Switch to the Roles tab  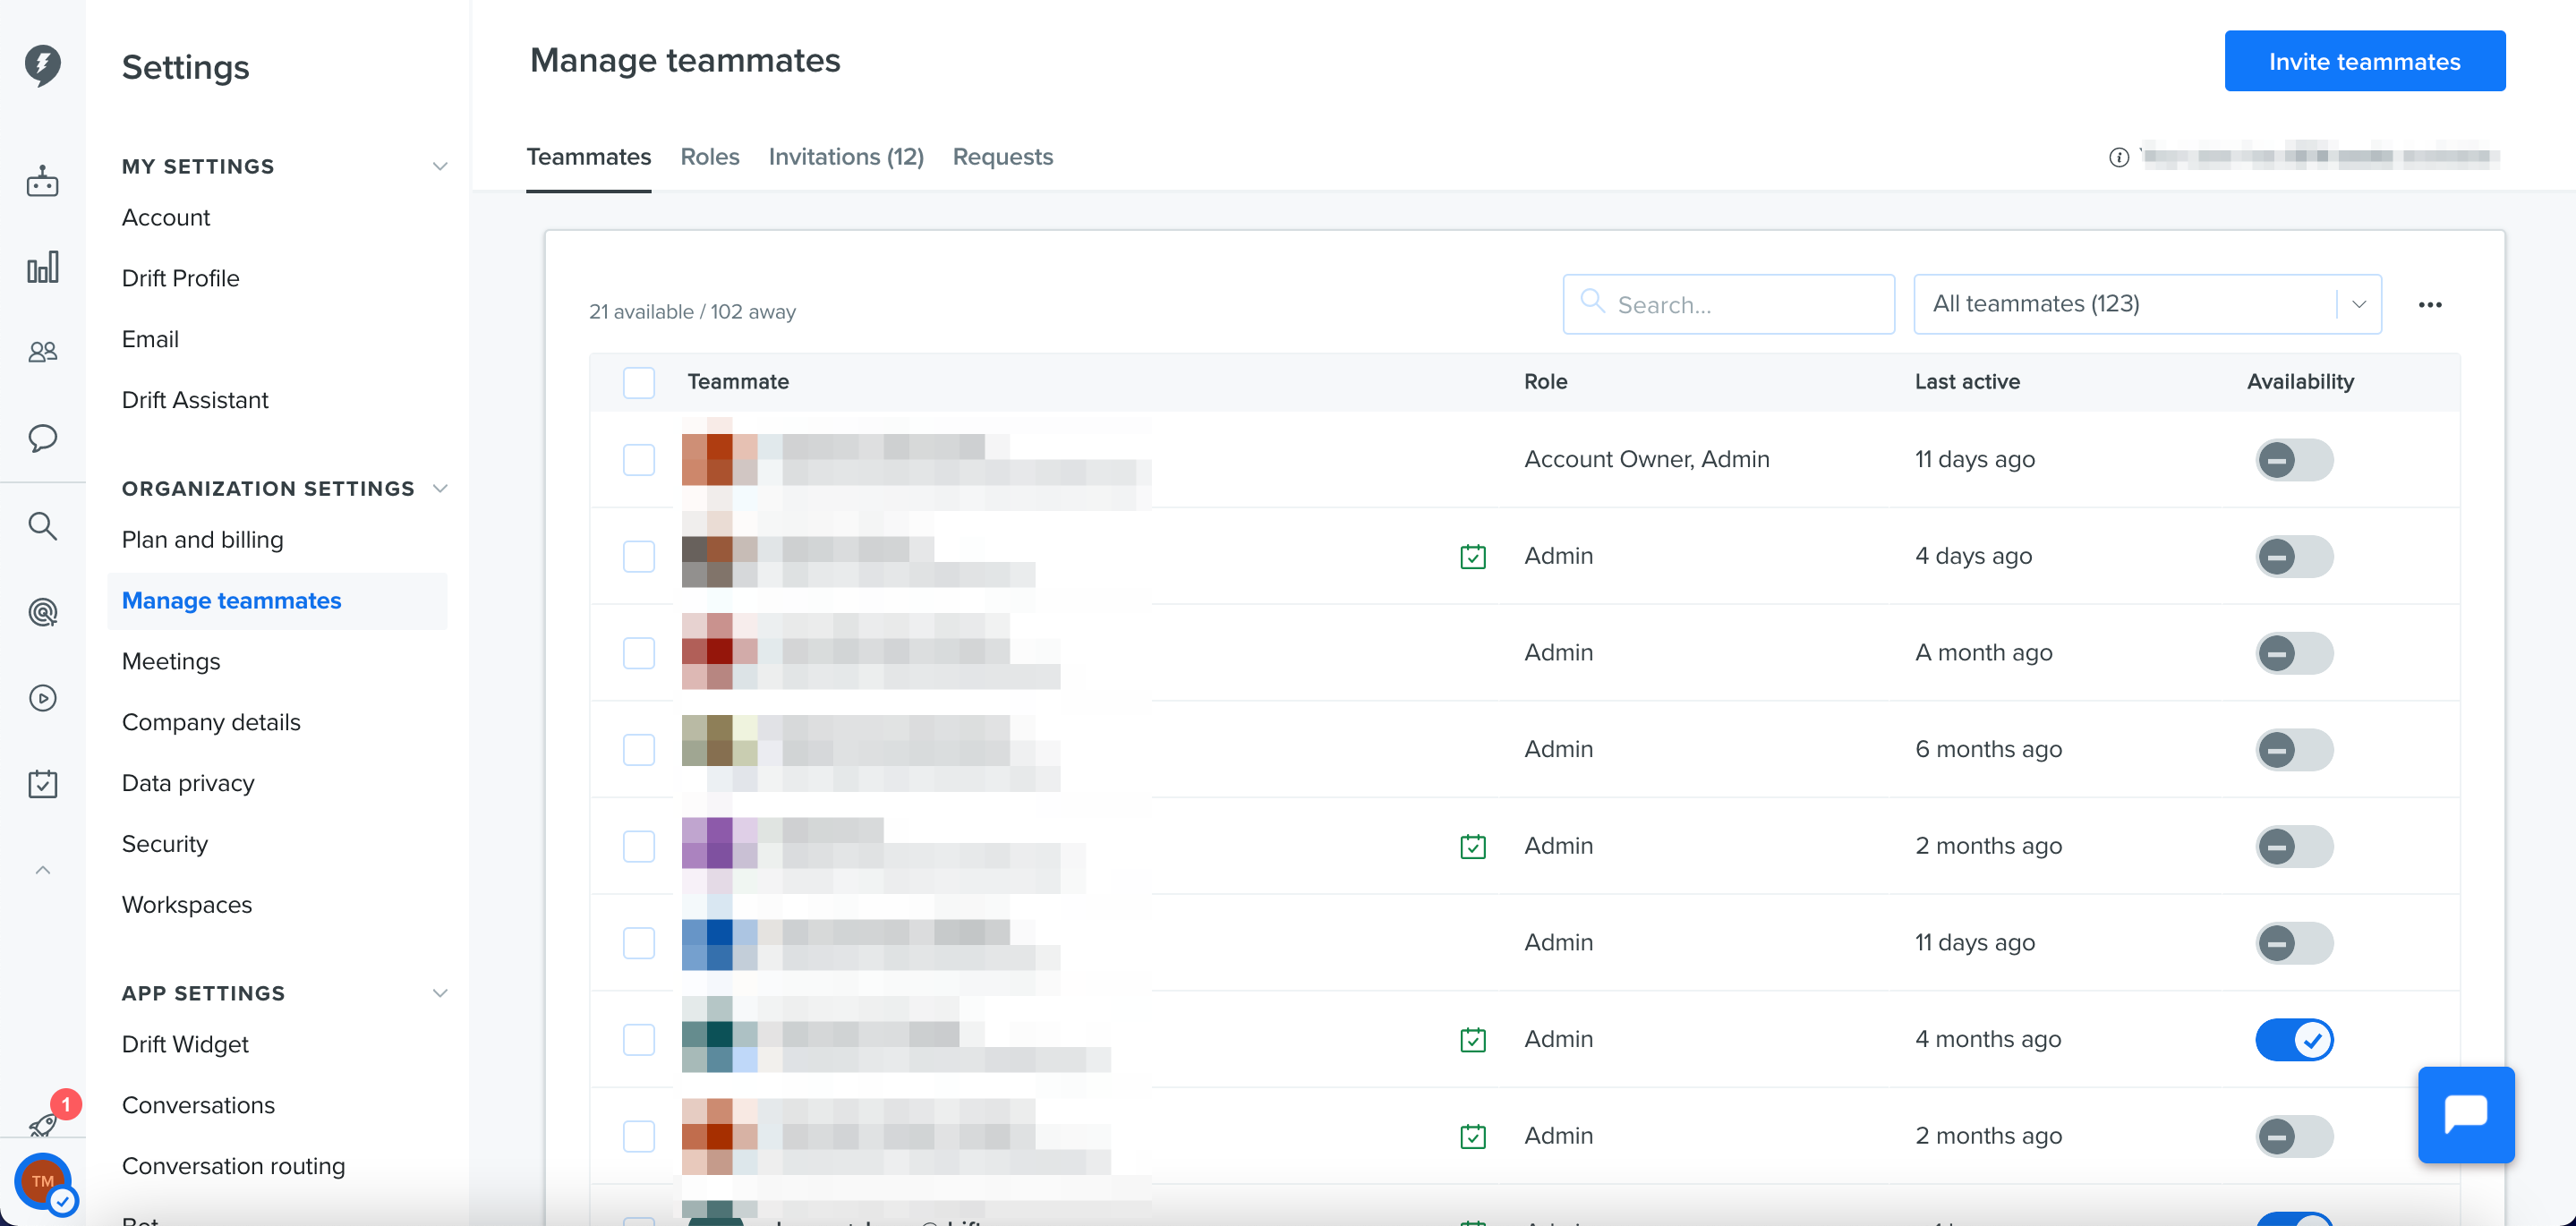(x=709, y=157)
